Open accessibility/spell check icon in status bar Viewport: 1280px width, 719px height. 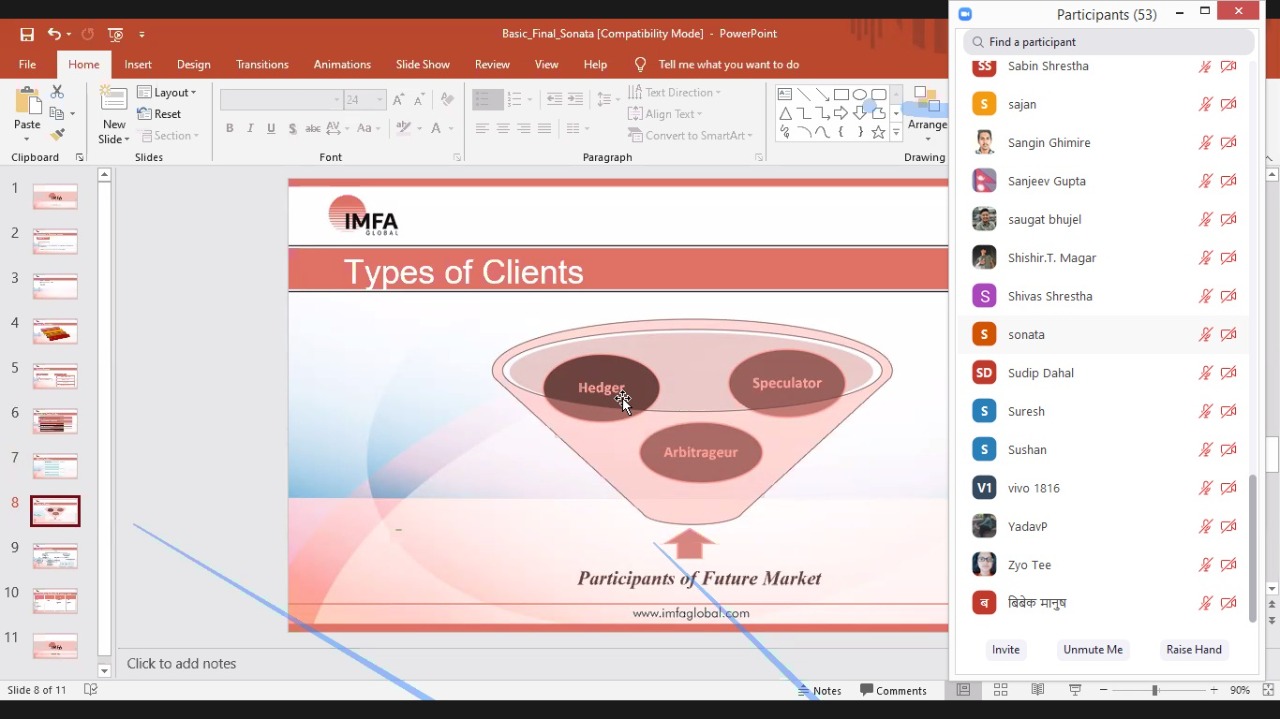tap(90, 690)
